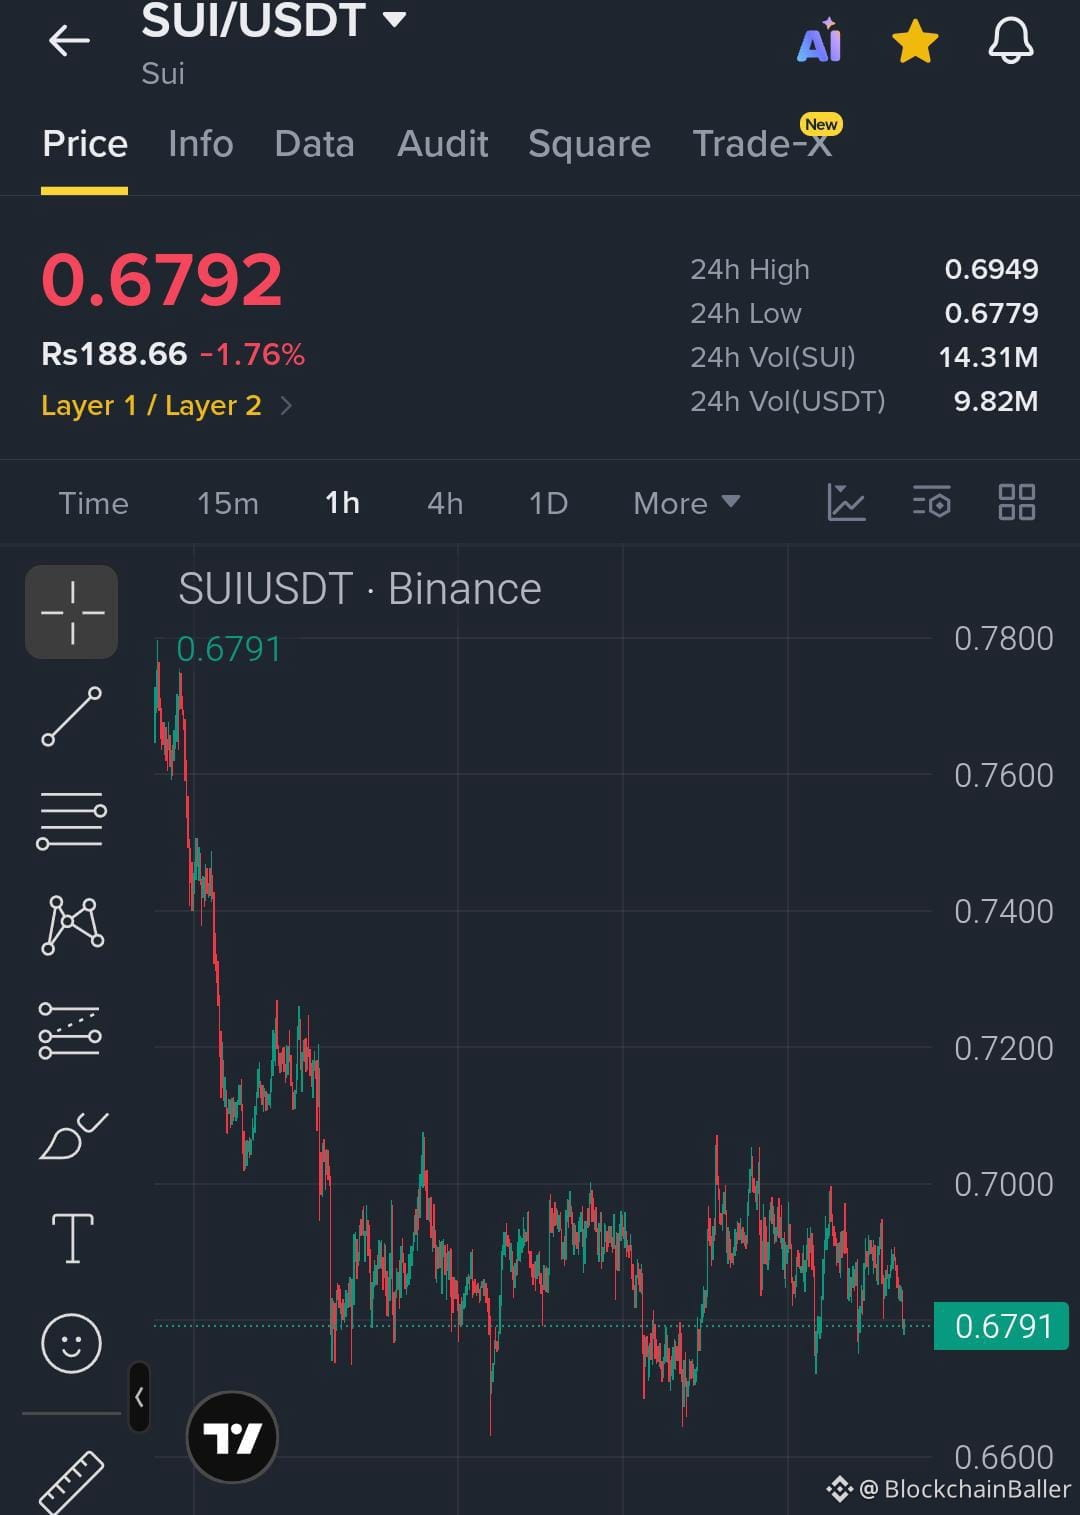The height and width of the screenshot is (1515, 1080).
Task: Select the 15m chart interval
Action: pyautogui.click(x=228, y=503)
